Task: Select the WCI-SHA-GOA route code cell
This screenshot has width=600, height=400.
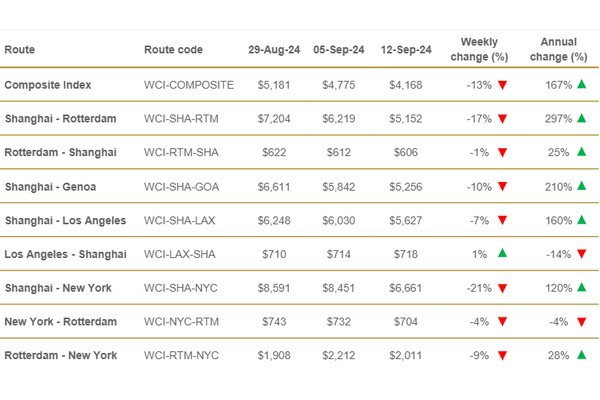Action: [184, 187]
